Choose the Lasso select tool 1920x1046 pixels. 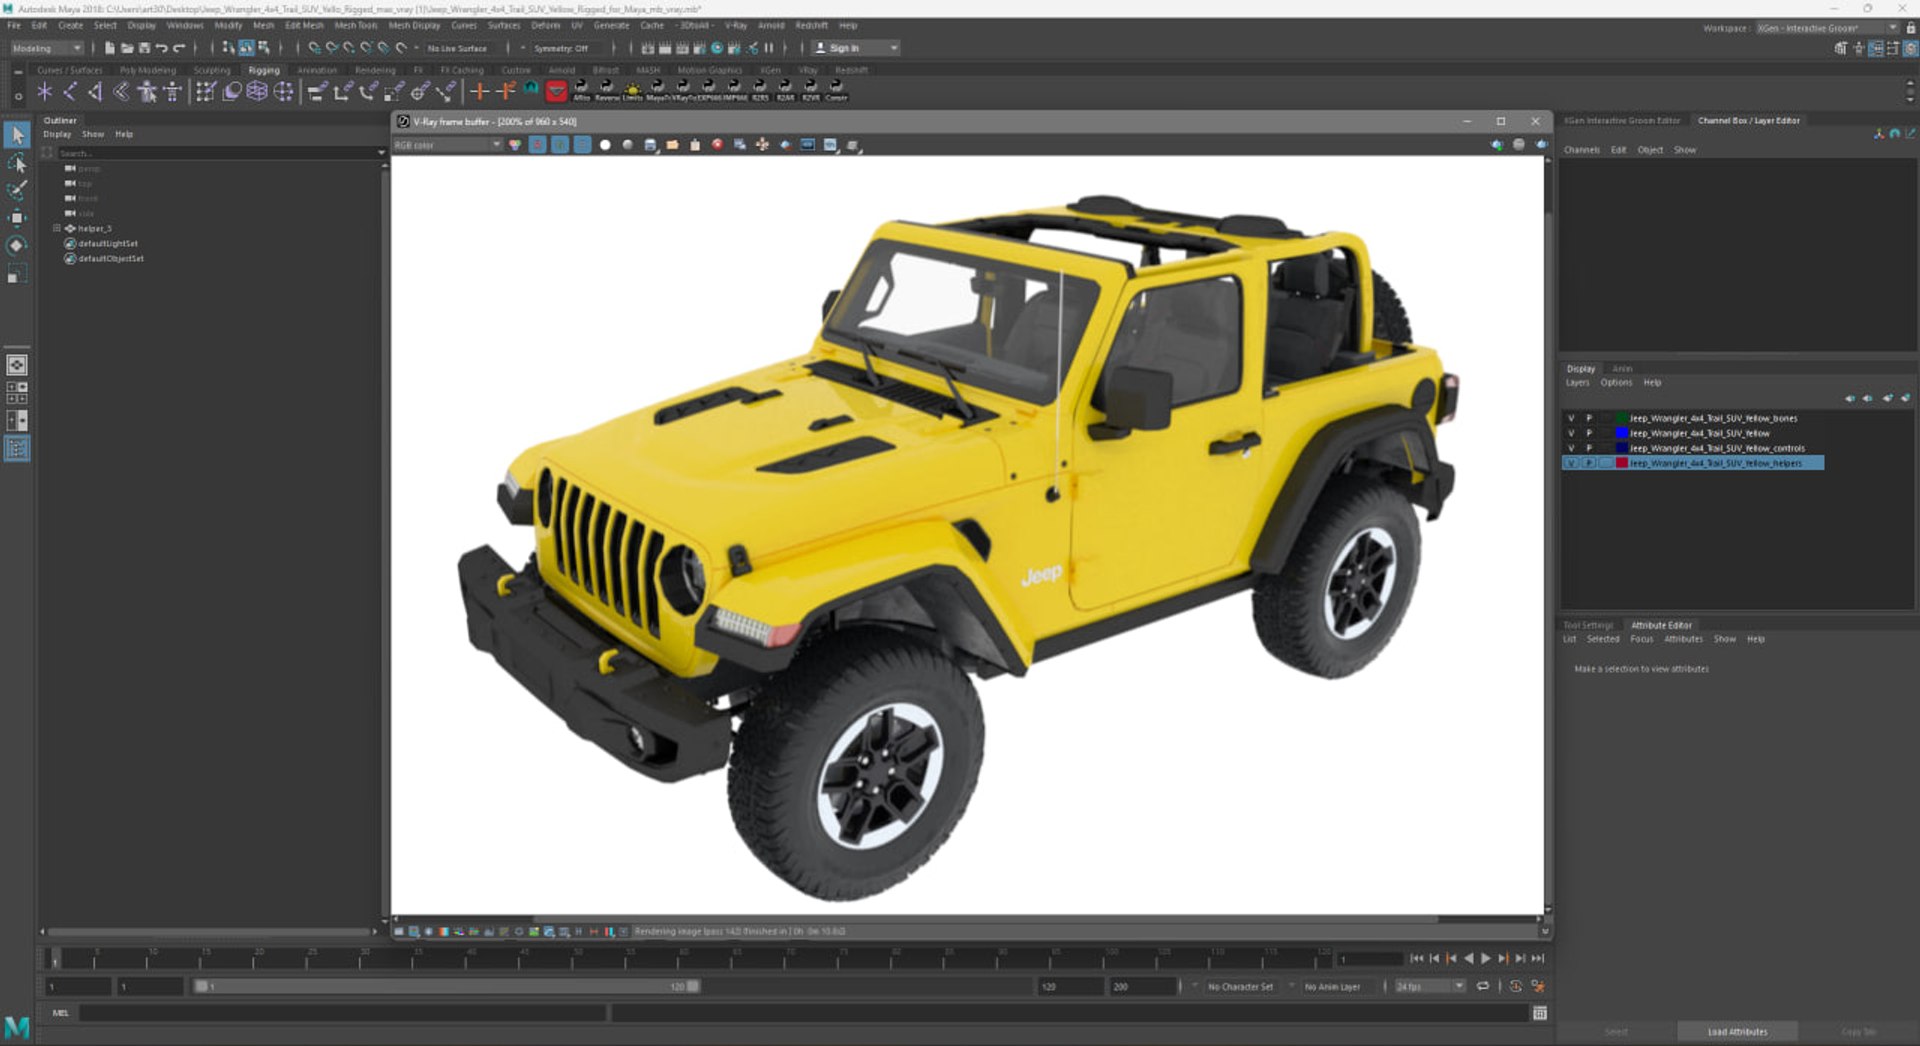click(17, 163)
